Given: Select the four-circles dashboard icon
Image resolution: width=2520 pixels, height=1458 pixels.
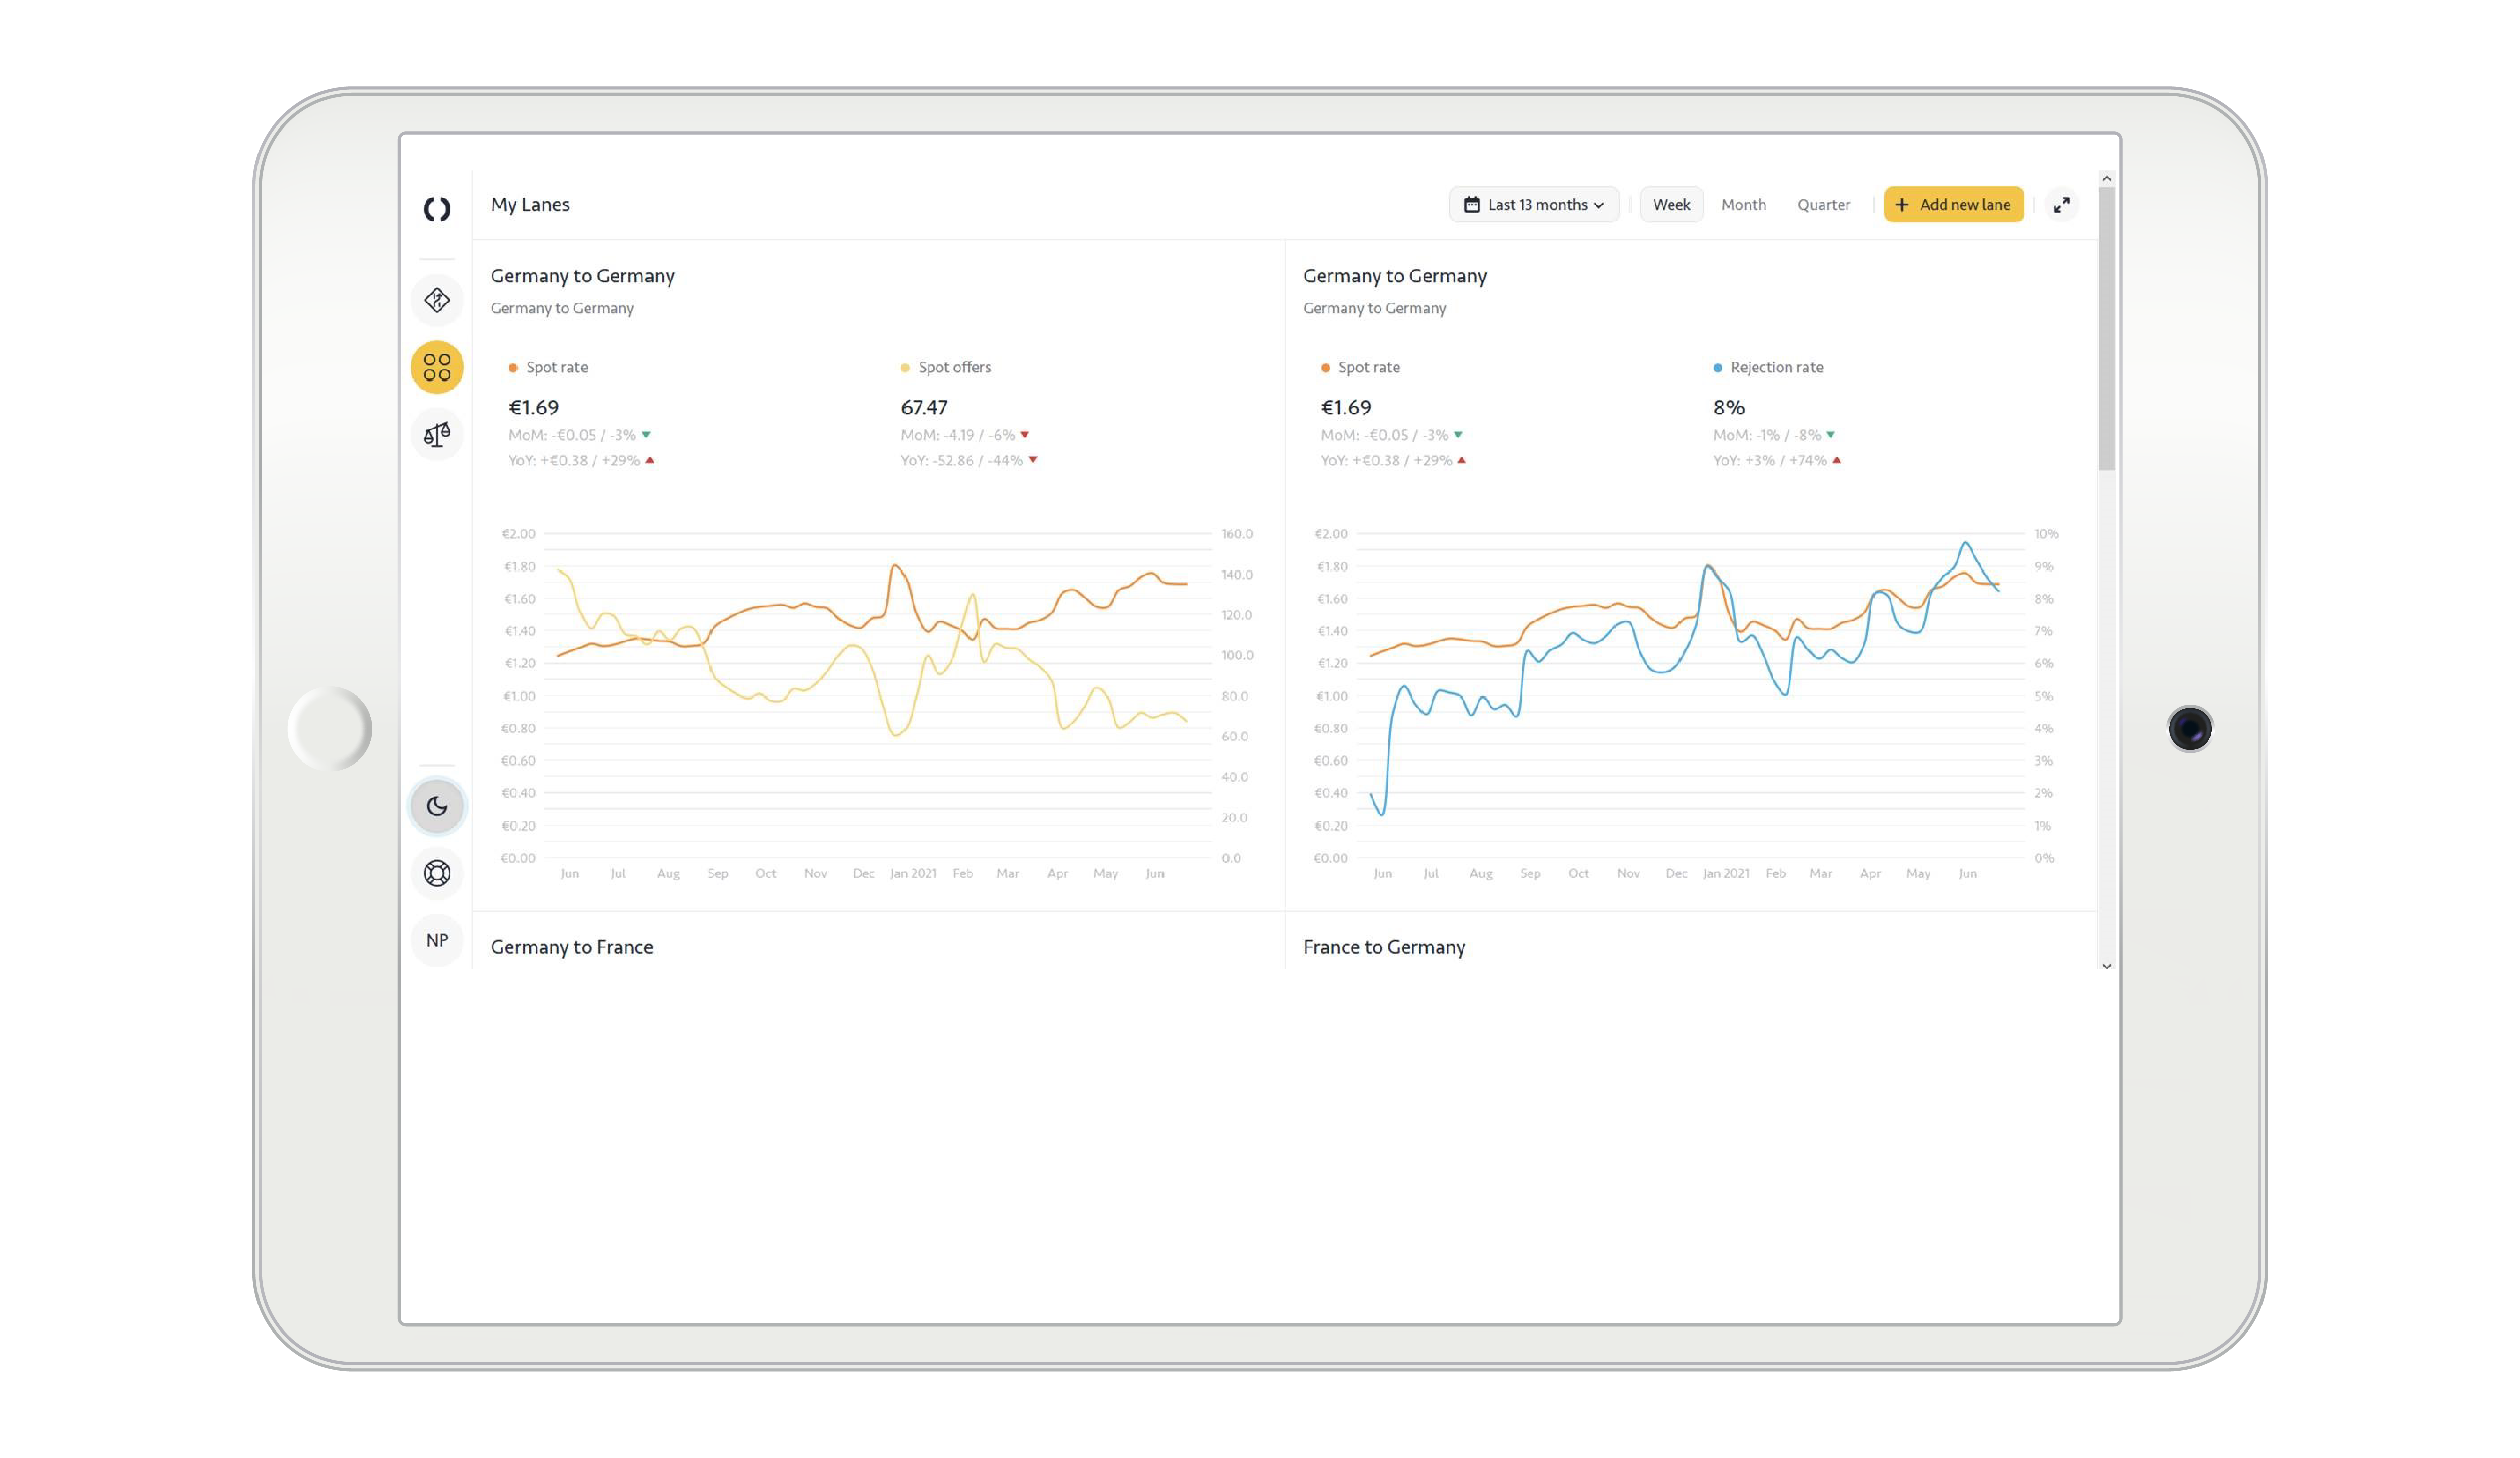Looking at the screenshot, I should pyautogui.click(x=437, y=367).
